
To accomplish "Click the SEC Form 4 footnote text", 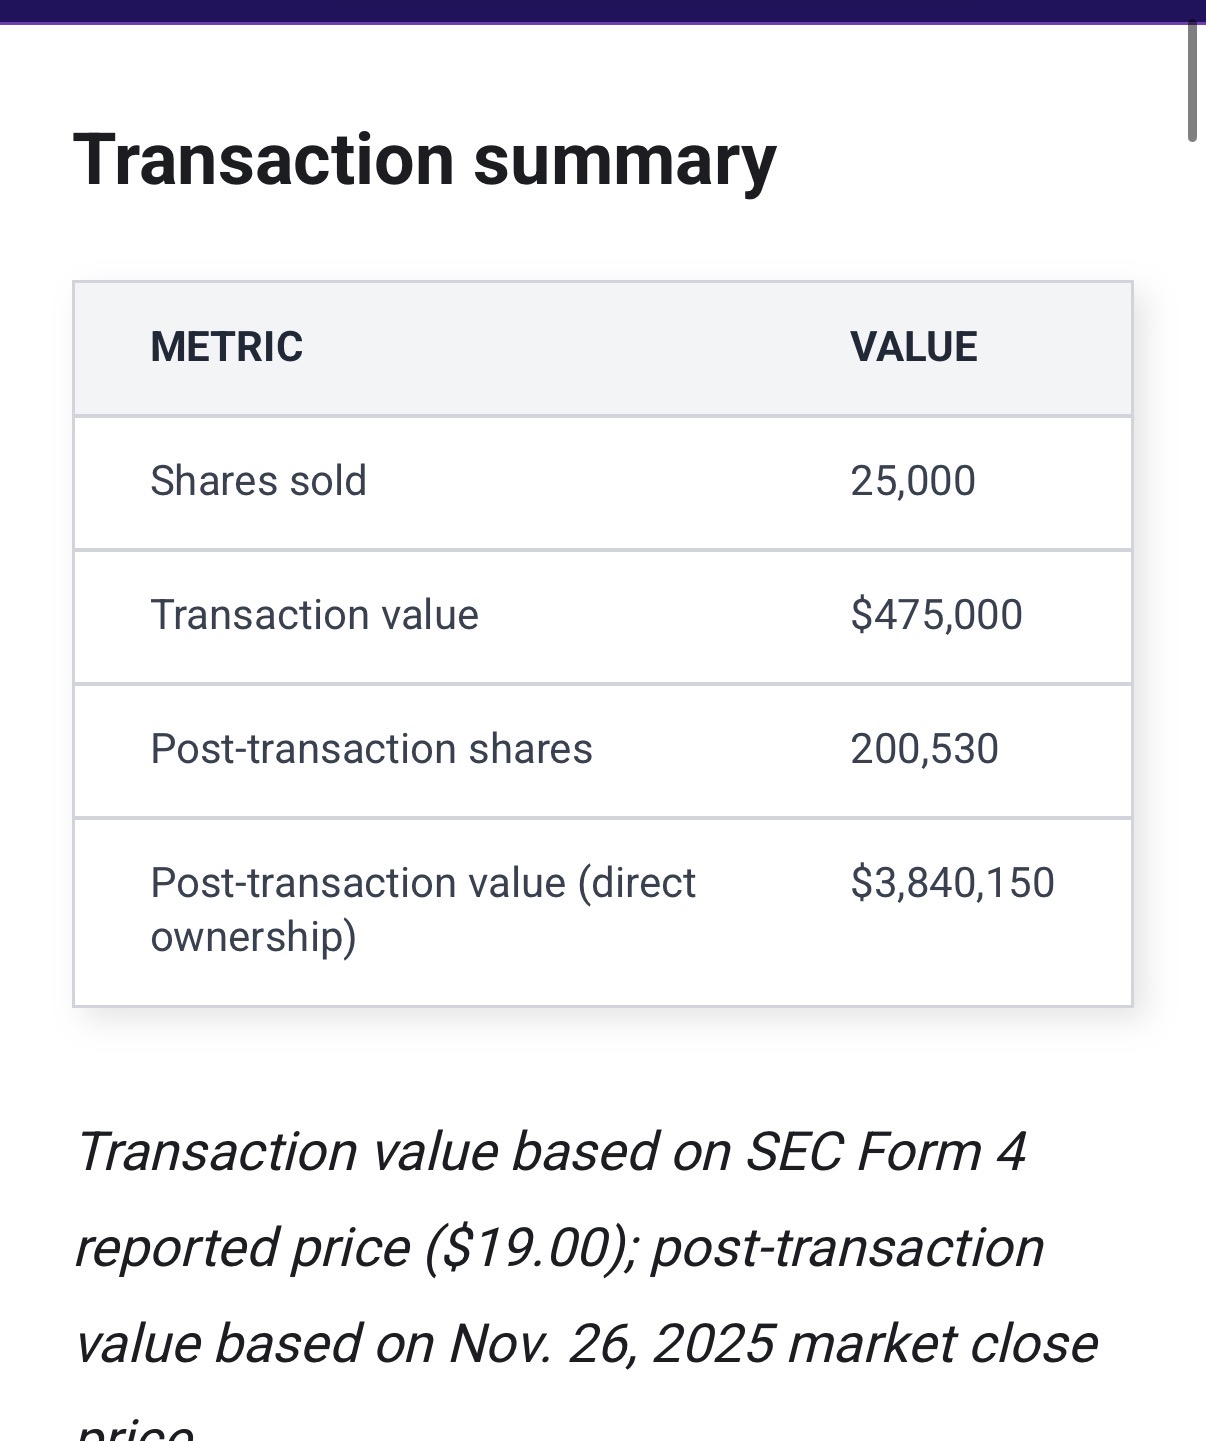I will coord(886,1151).
